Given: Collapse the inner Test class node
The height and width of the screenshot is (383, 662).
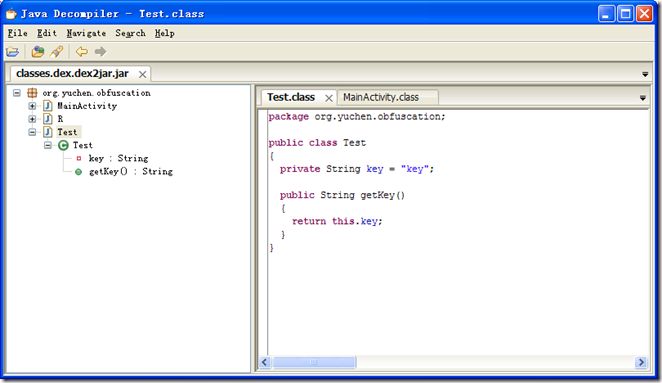Looking at the screenshot, I should 48,145.
